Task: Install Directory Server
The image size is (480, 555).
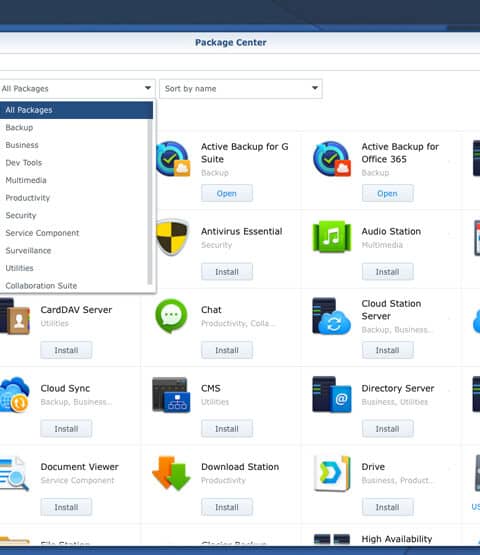Action: (387, 429)
